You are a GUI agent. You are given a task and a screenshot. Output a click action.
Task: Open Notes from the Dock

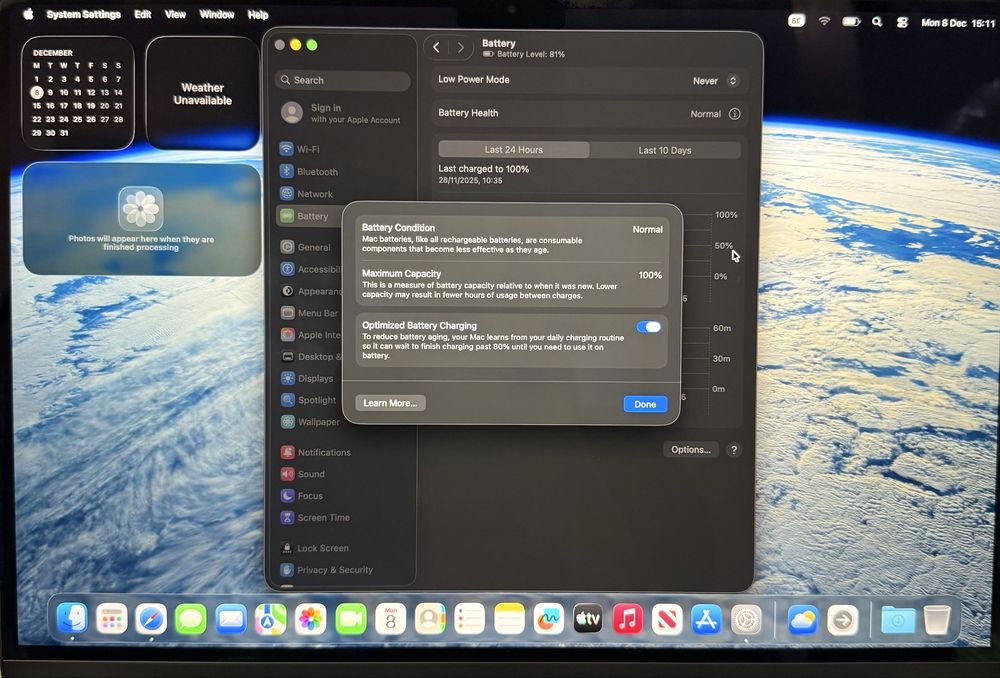tap(509, 619)
